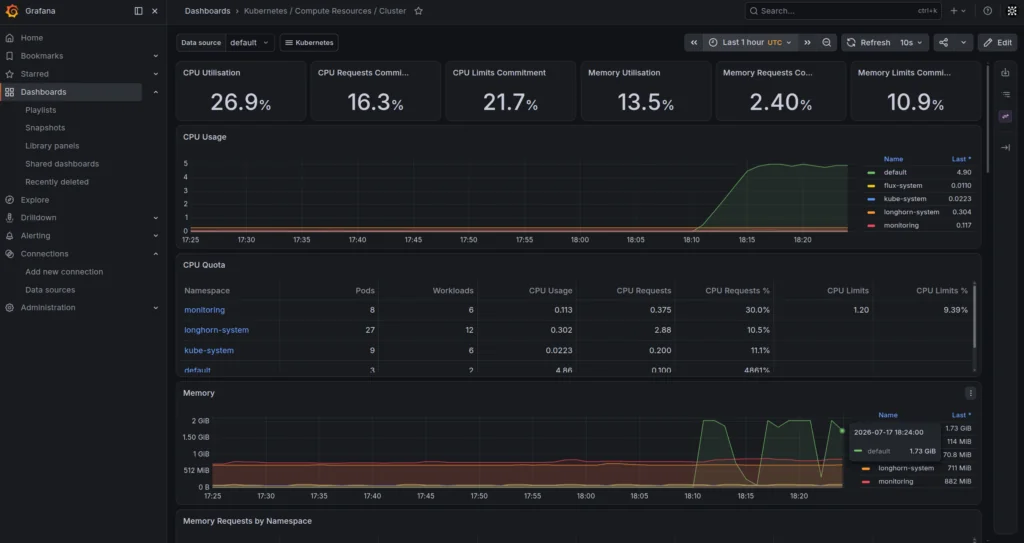Toggle longhorn-system series in Memory legend
Screen dimensions: 1024x543
pos(906,468)
